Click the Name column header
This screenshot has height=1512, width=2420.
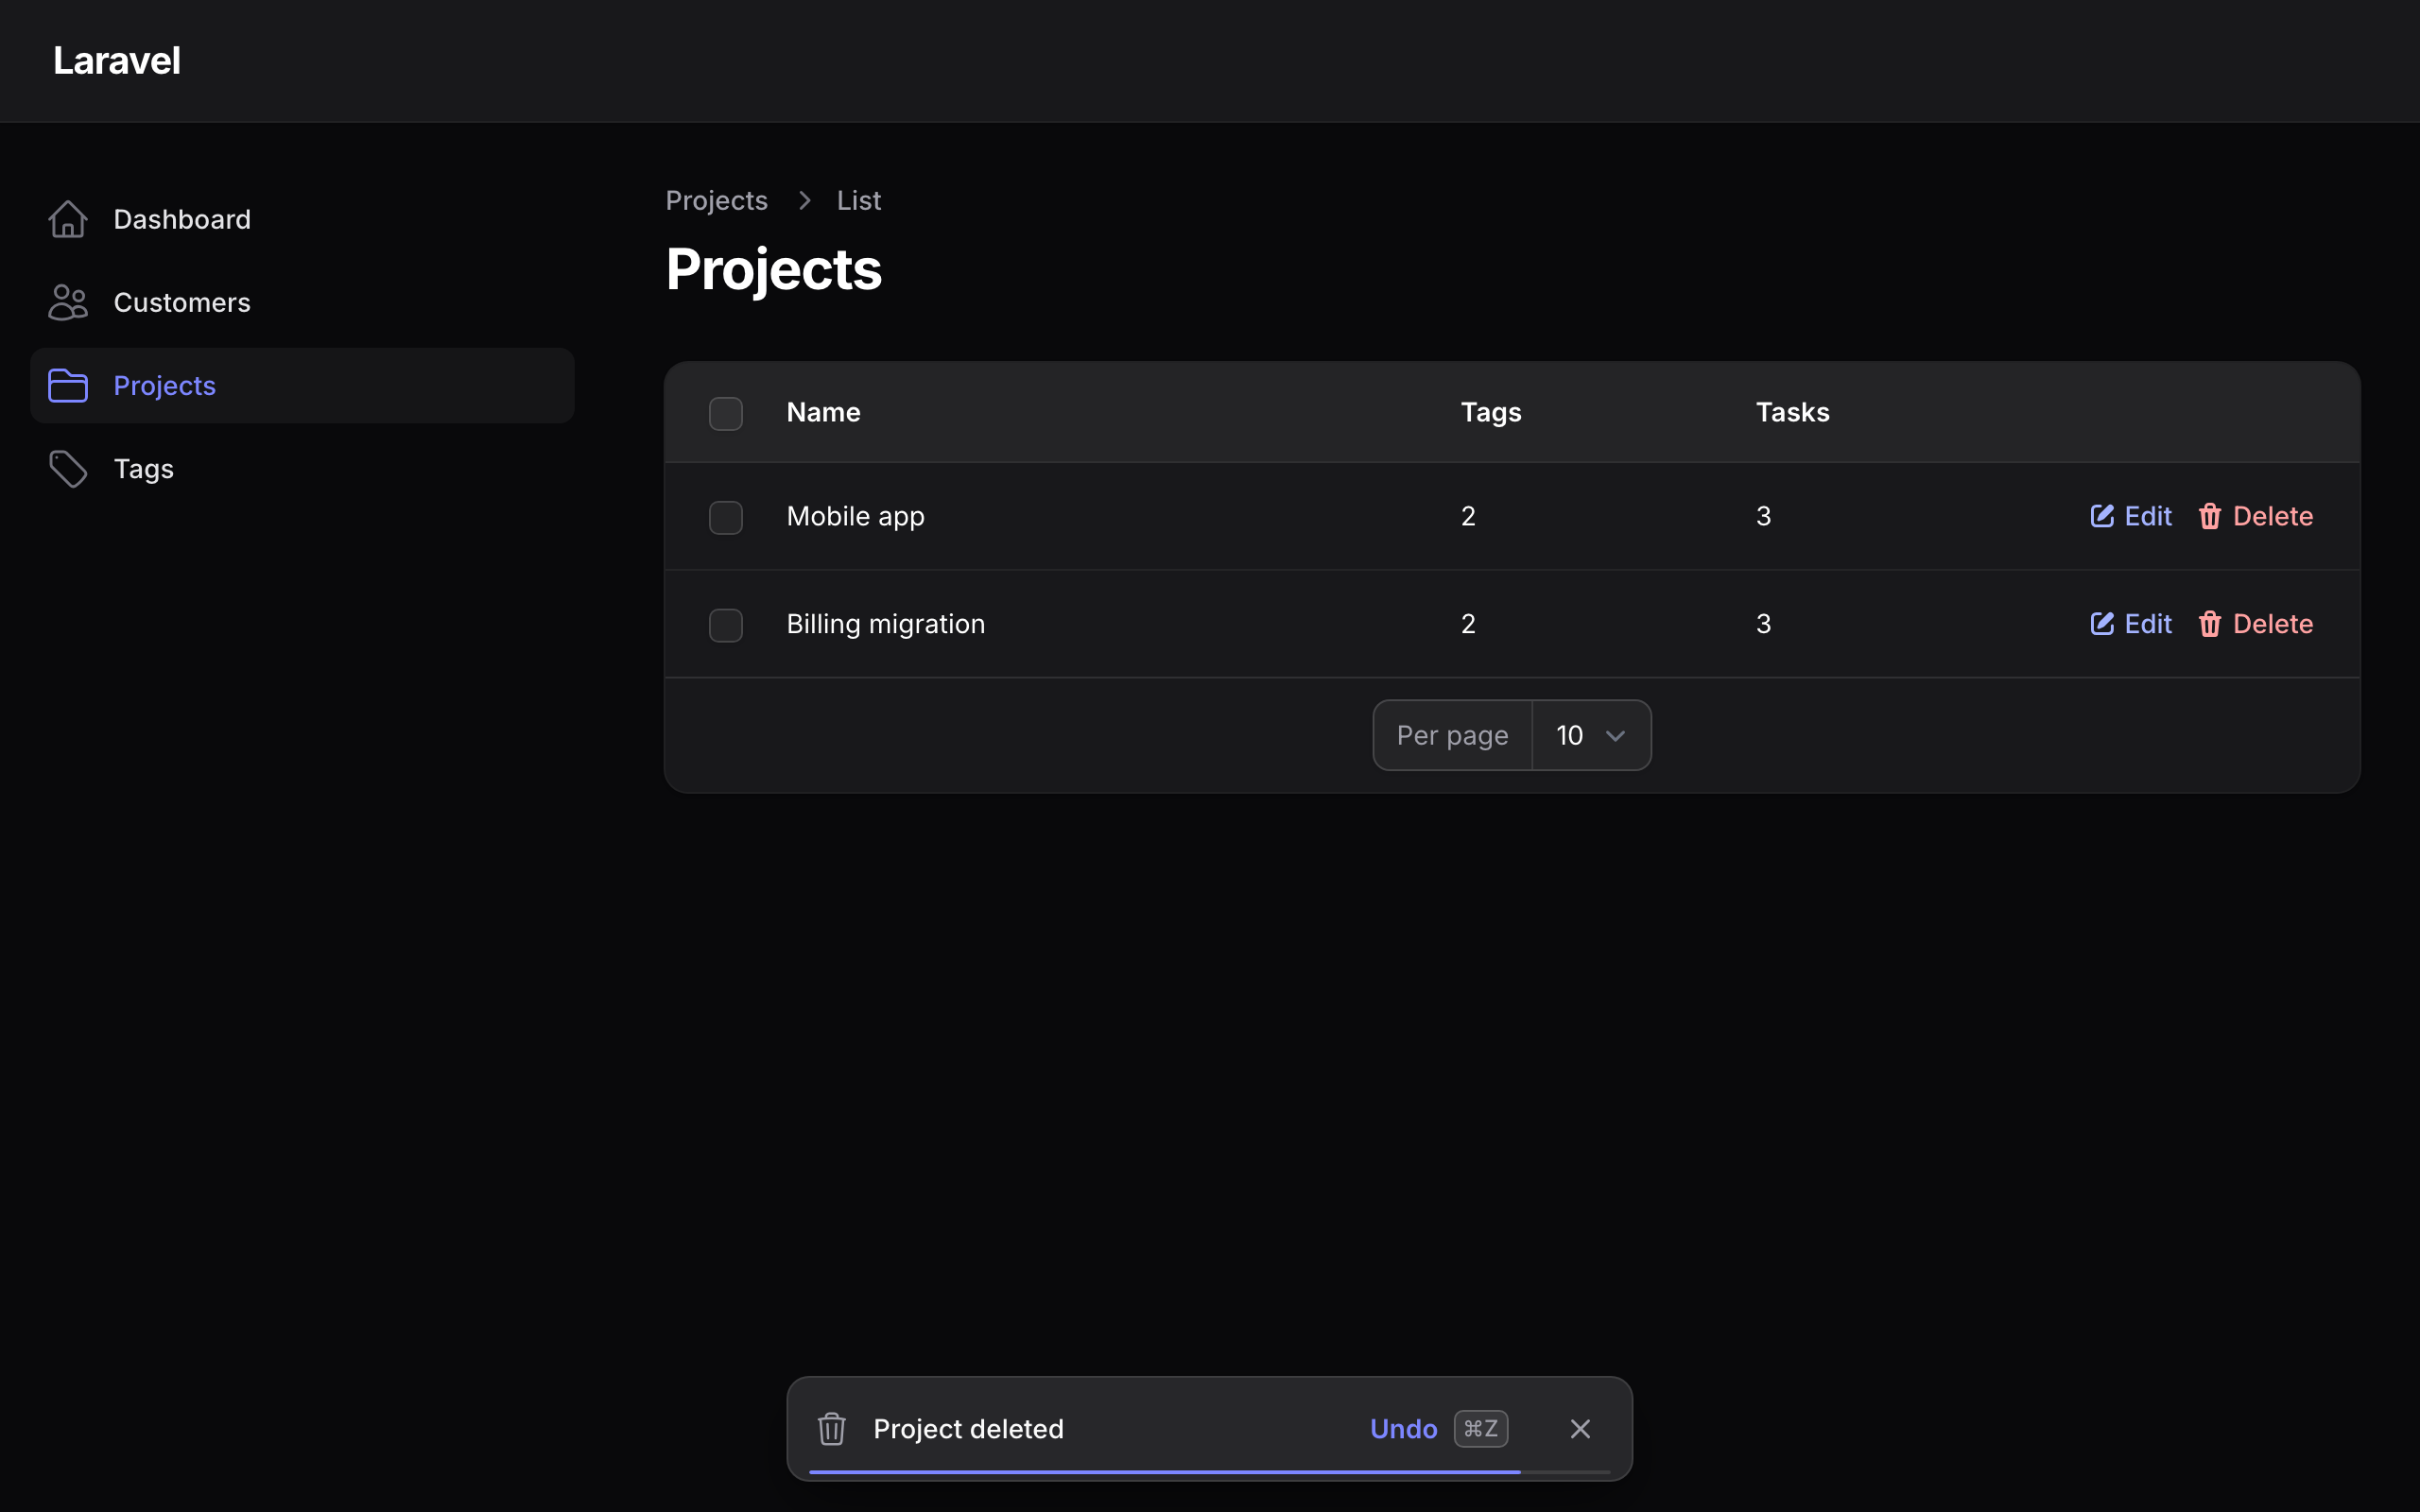[x=823, y=412]
